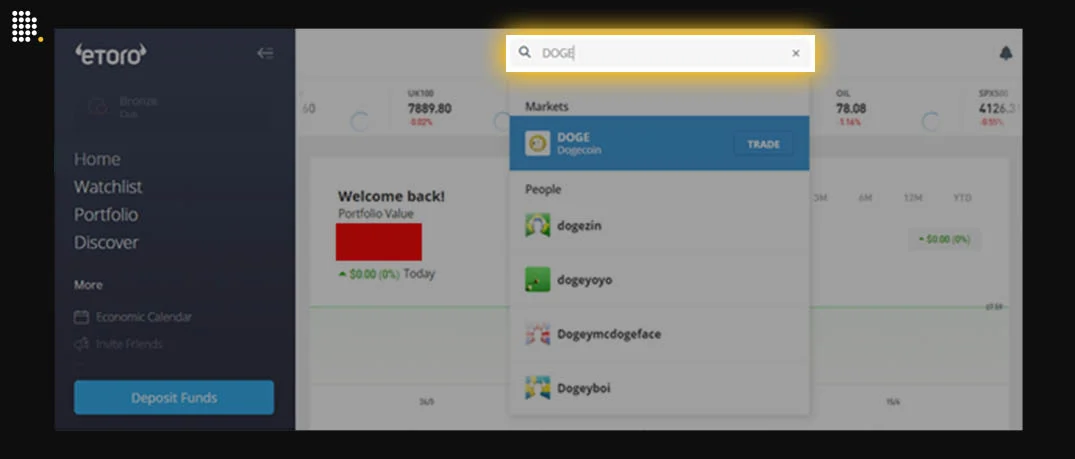This screenshot has height=459, width=1075.
Task: Open the dogeyoyo profile
Action: 659,279
